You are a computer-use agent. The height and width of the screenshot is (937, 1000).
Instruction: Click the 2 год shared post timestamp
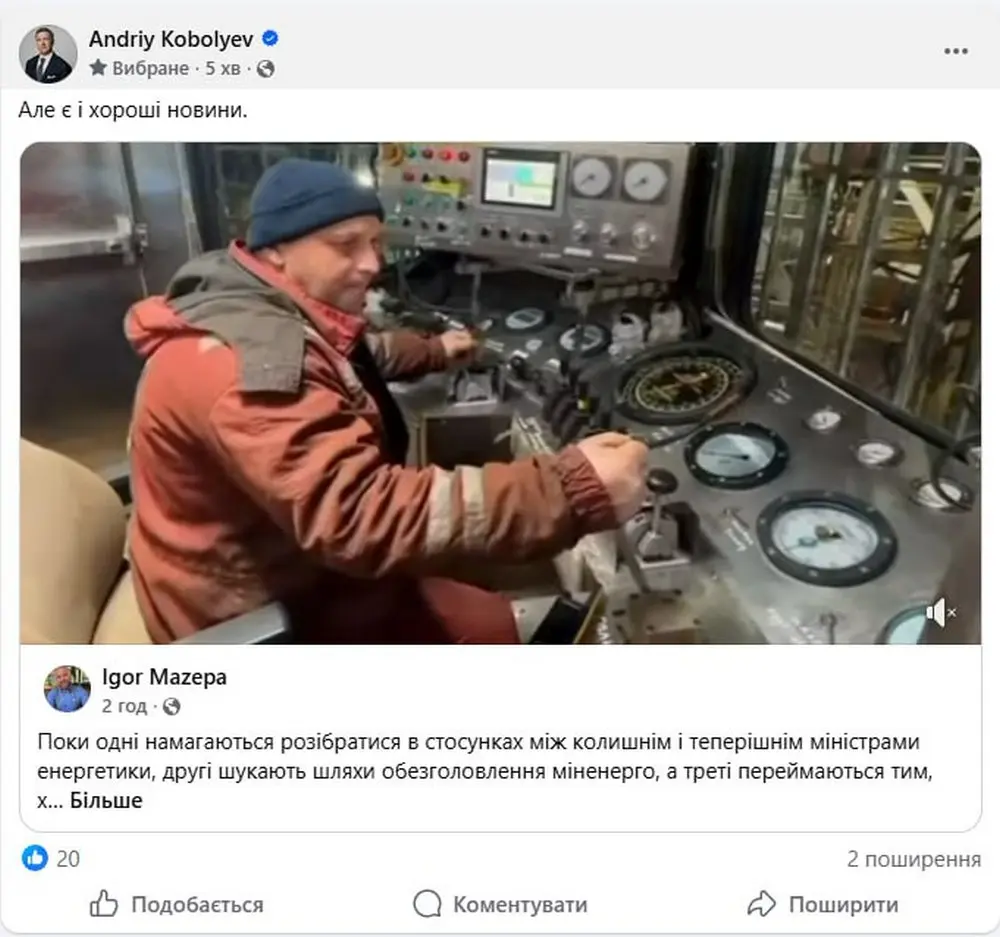124,706
